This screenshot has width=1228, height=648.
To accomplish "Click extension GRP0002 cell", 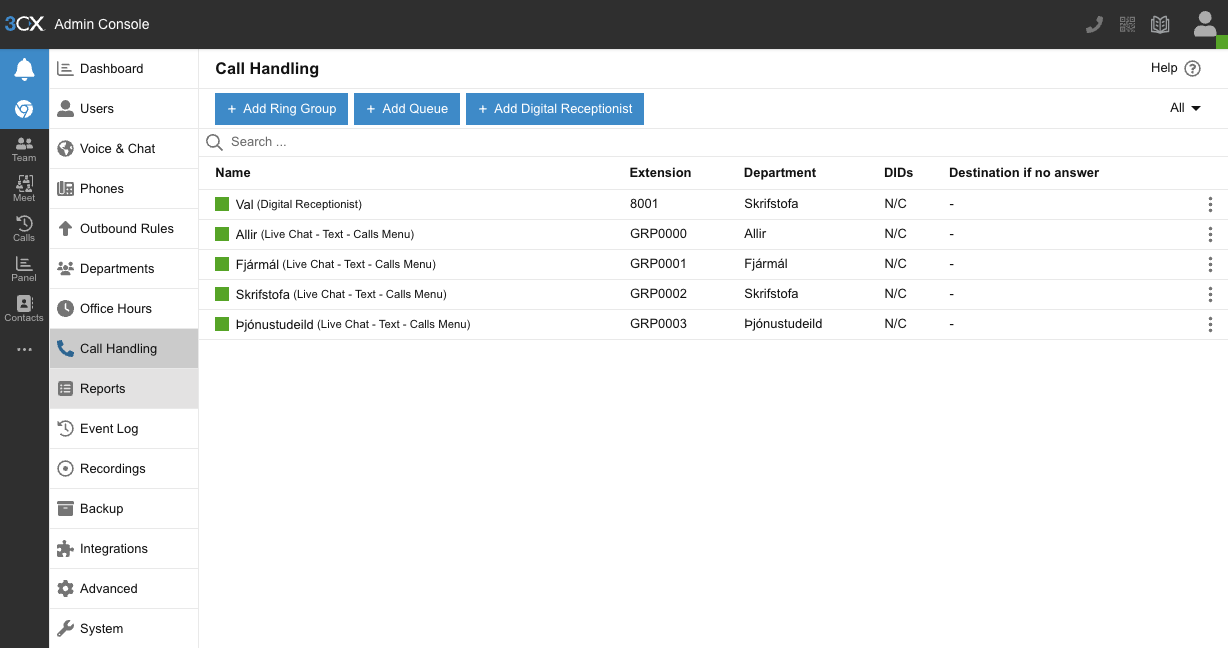I will [658, 294].
